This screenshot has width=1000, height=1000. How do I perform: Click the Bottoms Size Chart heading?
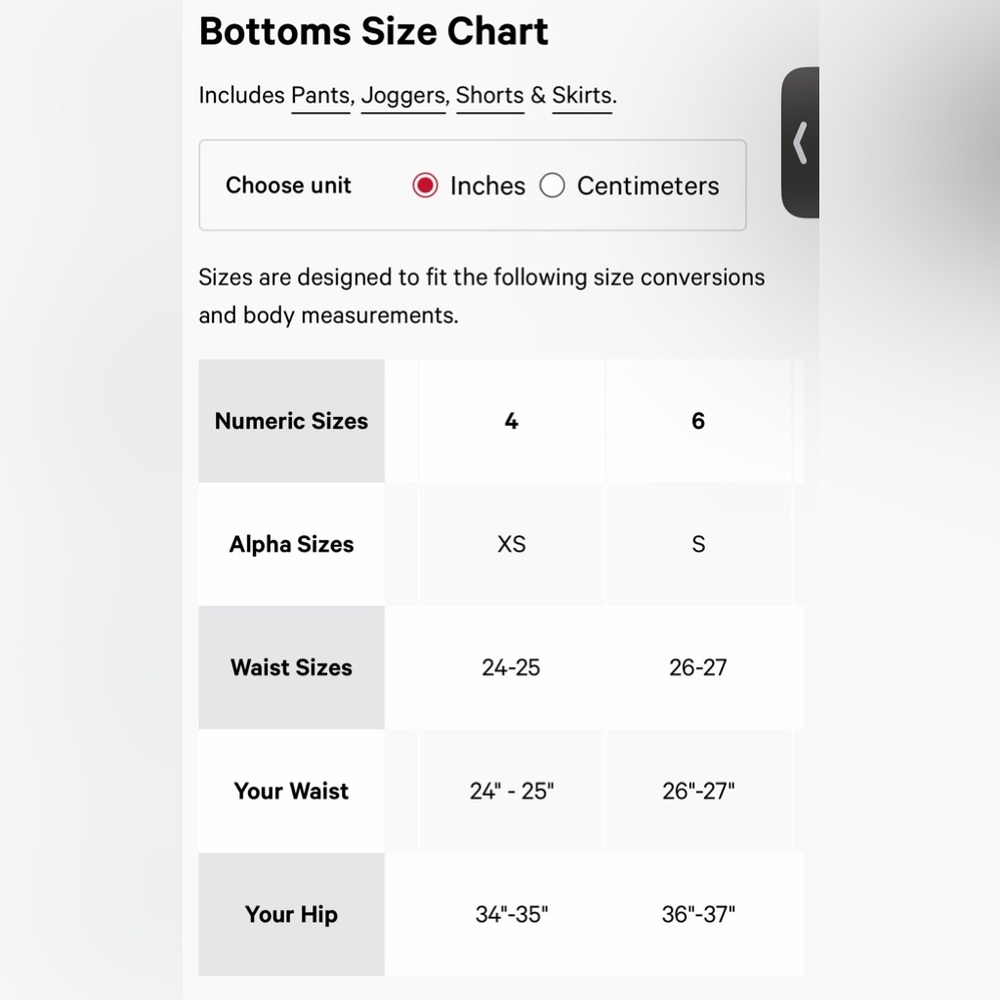[374, 31]
